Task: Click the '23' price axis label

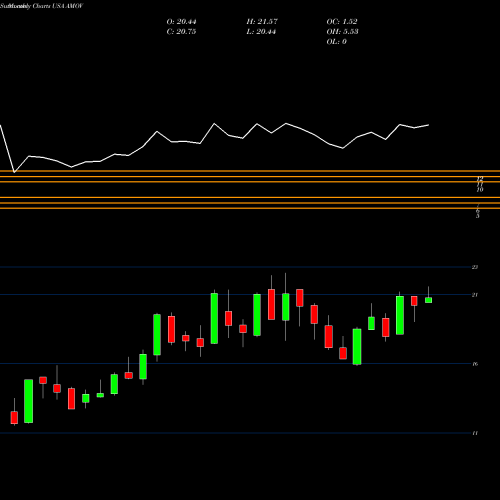Action: [475, 267]
